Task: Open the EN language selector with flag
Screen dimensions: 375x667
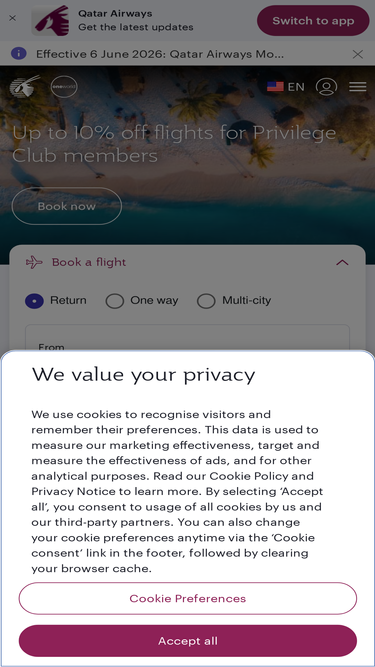Action: pyautogui.click(x=286, y=87)
